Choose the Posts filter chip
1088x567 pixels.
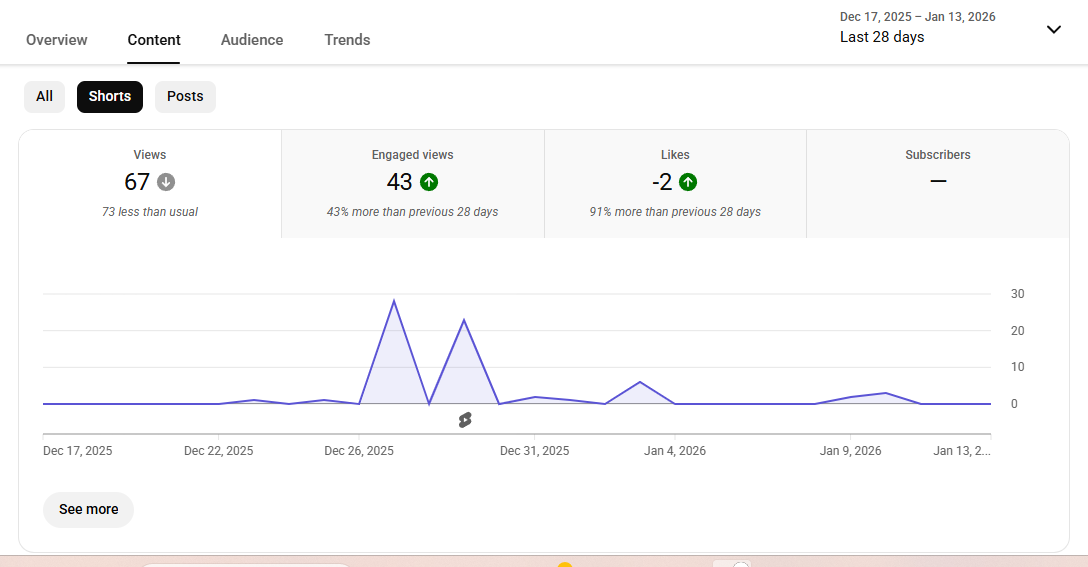pos(185,97)
